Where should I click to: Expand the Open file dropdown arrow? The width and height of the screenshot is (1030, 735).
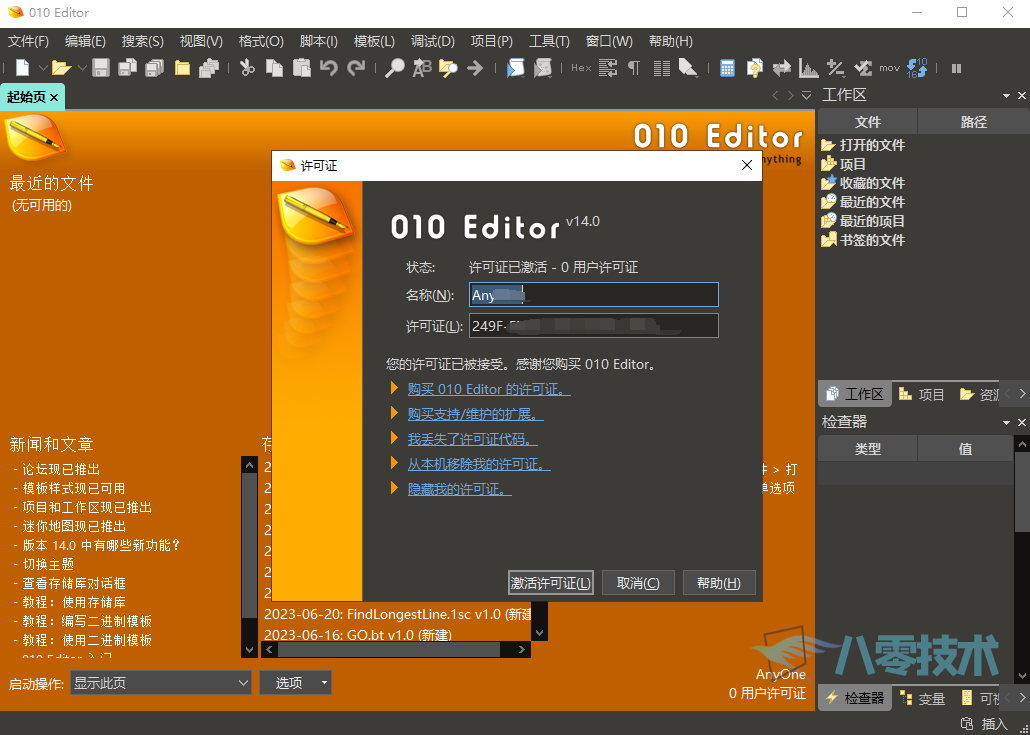tap(82, 68)
